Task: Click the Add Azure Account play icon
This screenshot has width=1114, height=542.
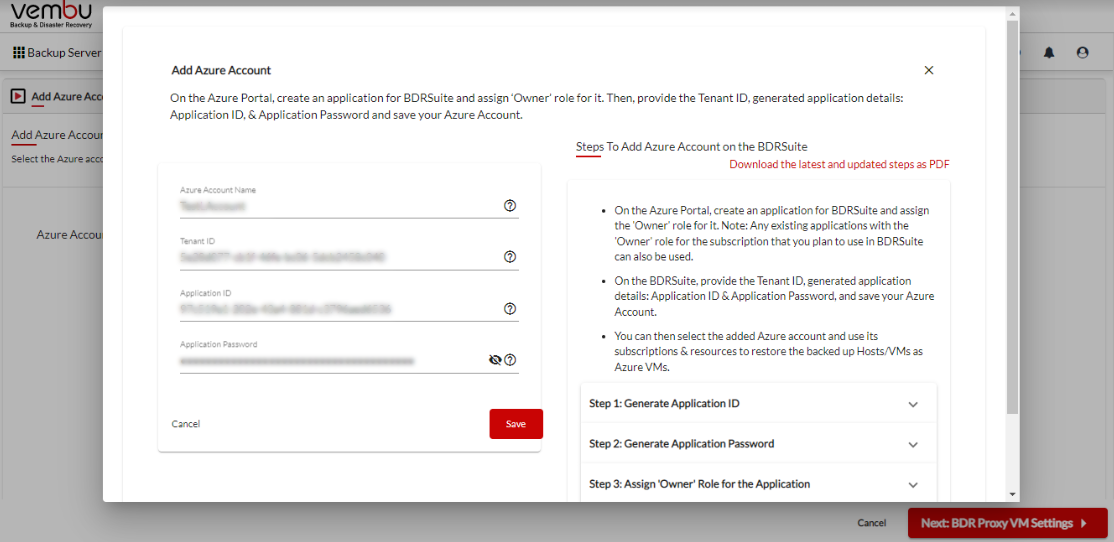Action: point(19,96)
